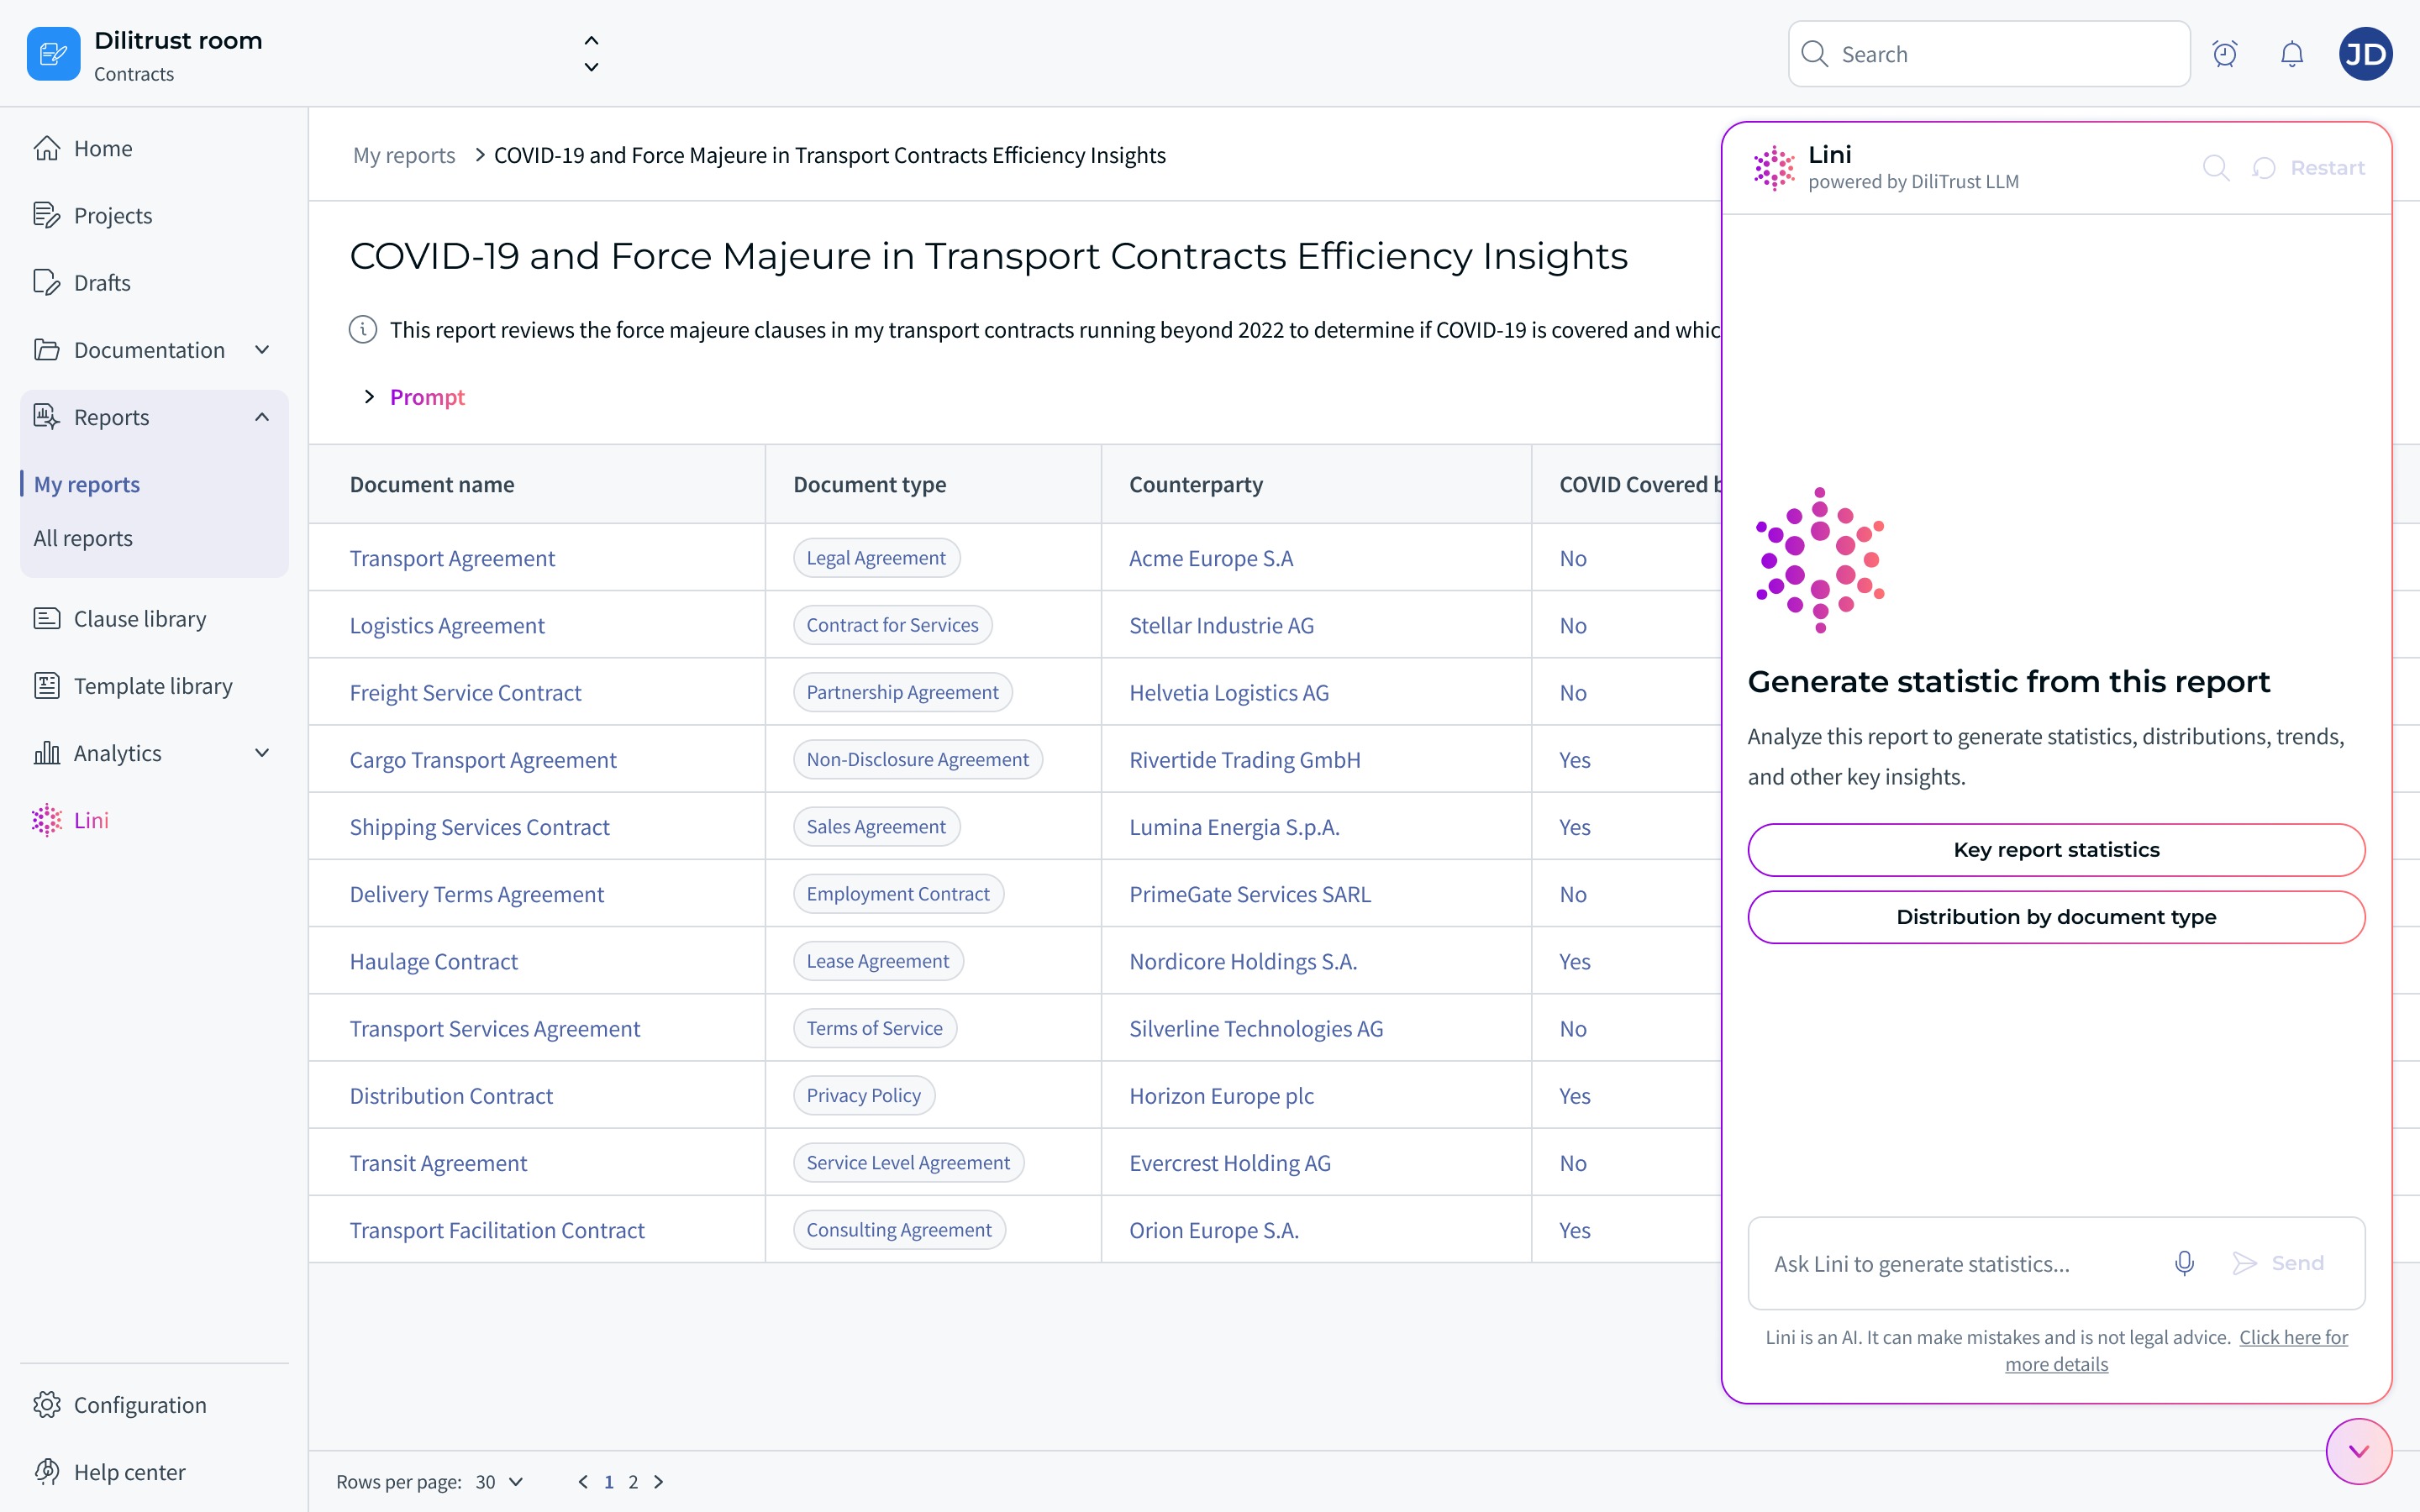Open rows per page dropdown
Viewport: 2420px width, 1512px height.
500,1481
